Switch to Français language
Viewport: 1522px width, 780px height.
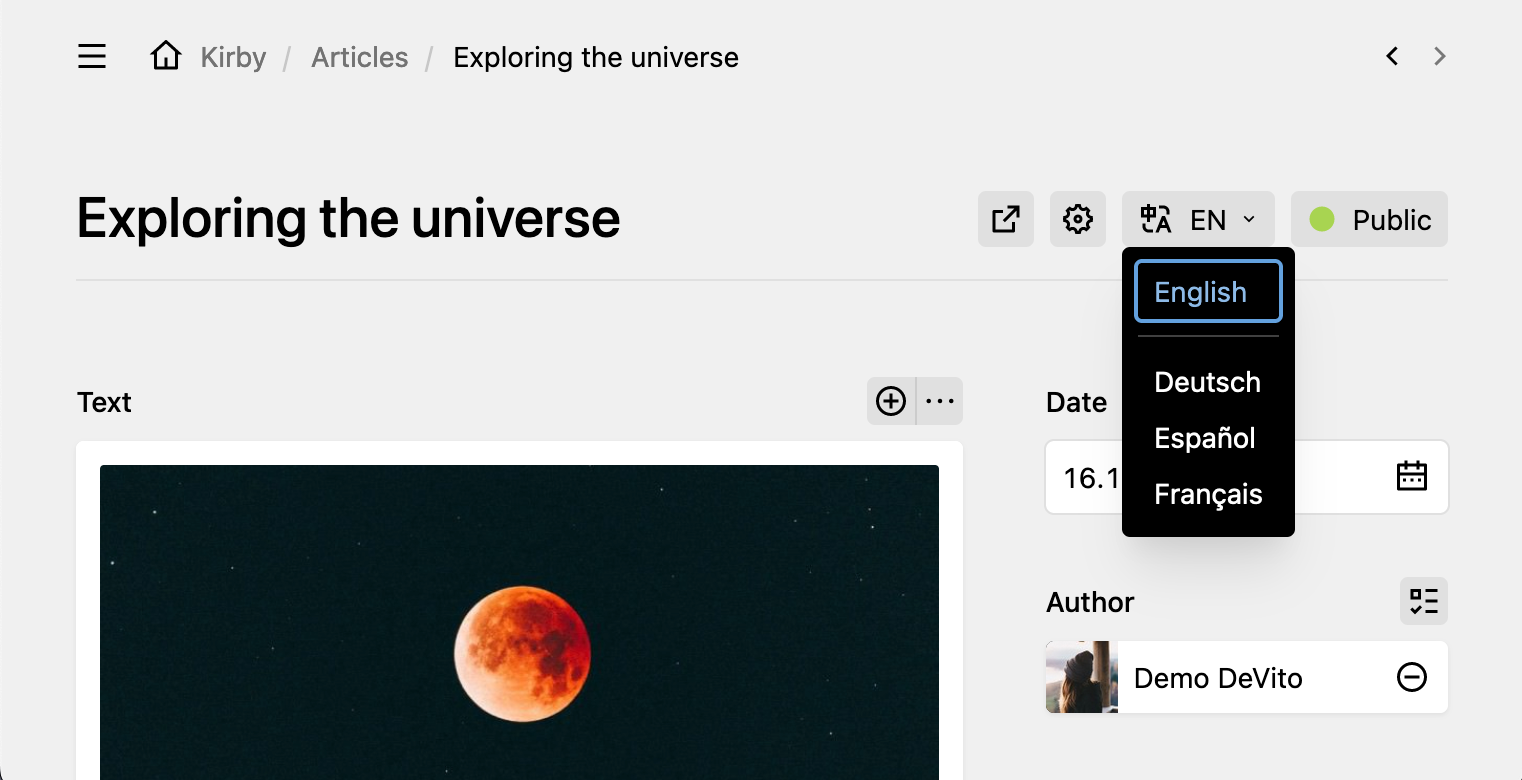click(1208, 494)
